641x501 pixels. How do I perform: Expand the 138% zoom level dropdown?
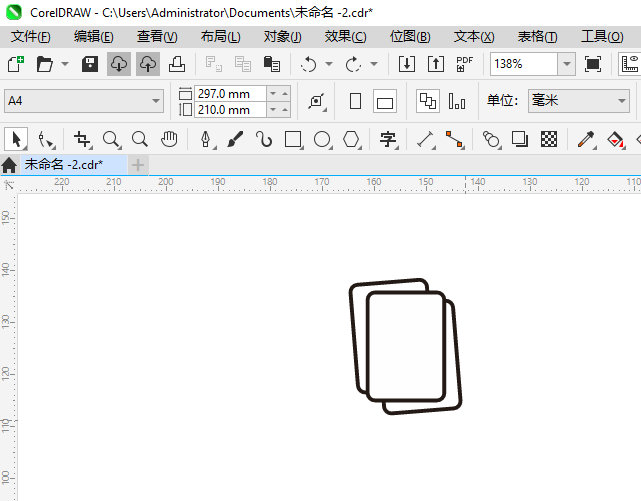566,64
